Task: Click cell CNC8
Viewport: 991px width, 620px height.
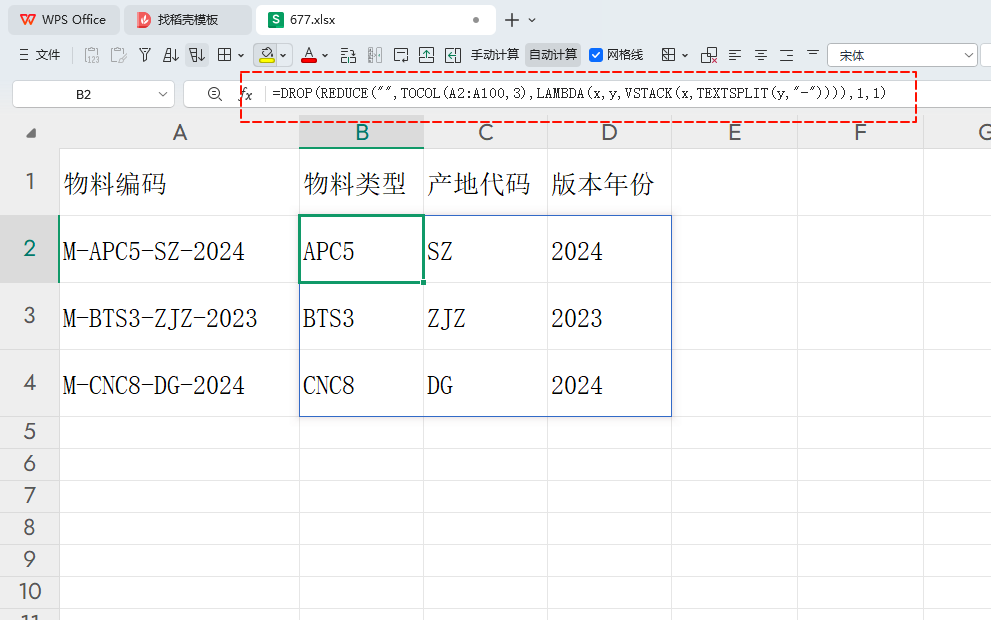Action: pos(362,383)
